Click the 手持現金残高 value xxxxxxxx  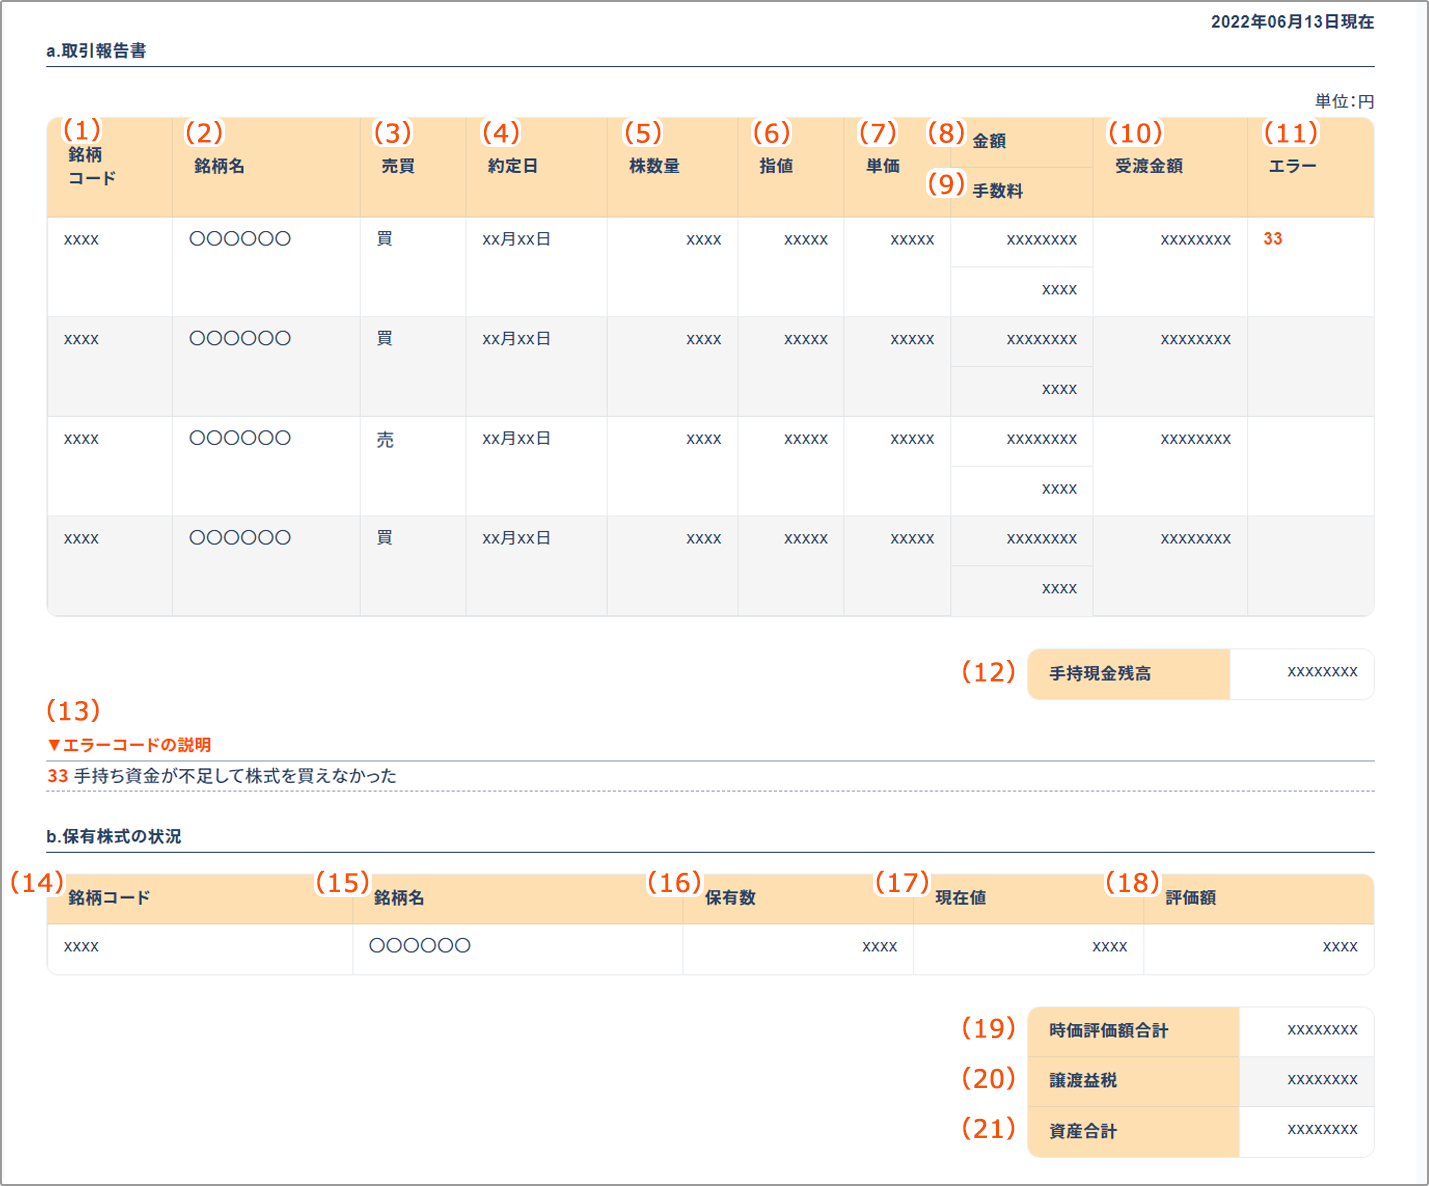(1322, 672)
